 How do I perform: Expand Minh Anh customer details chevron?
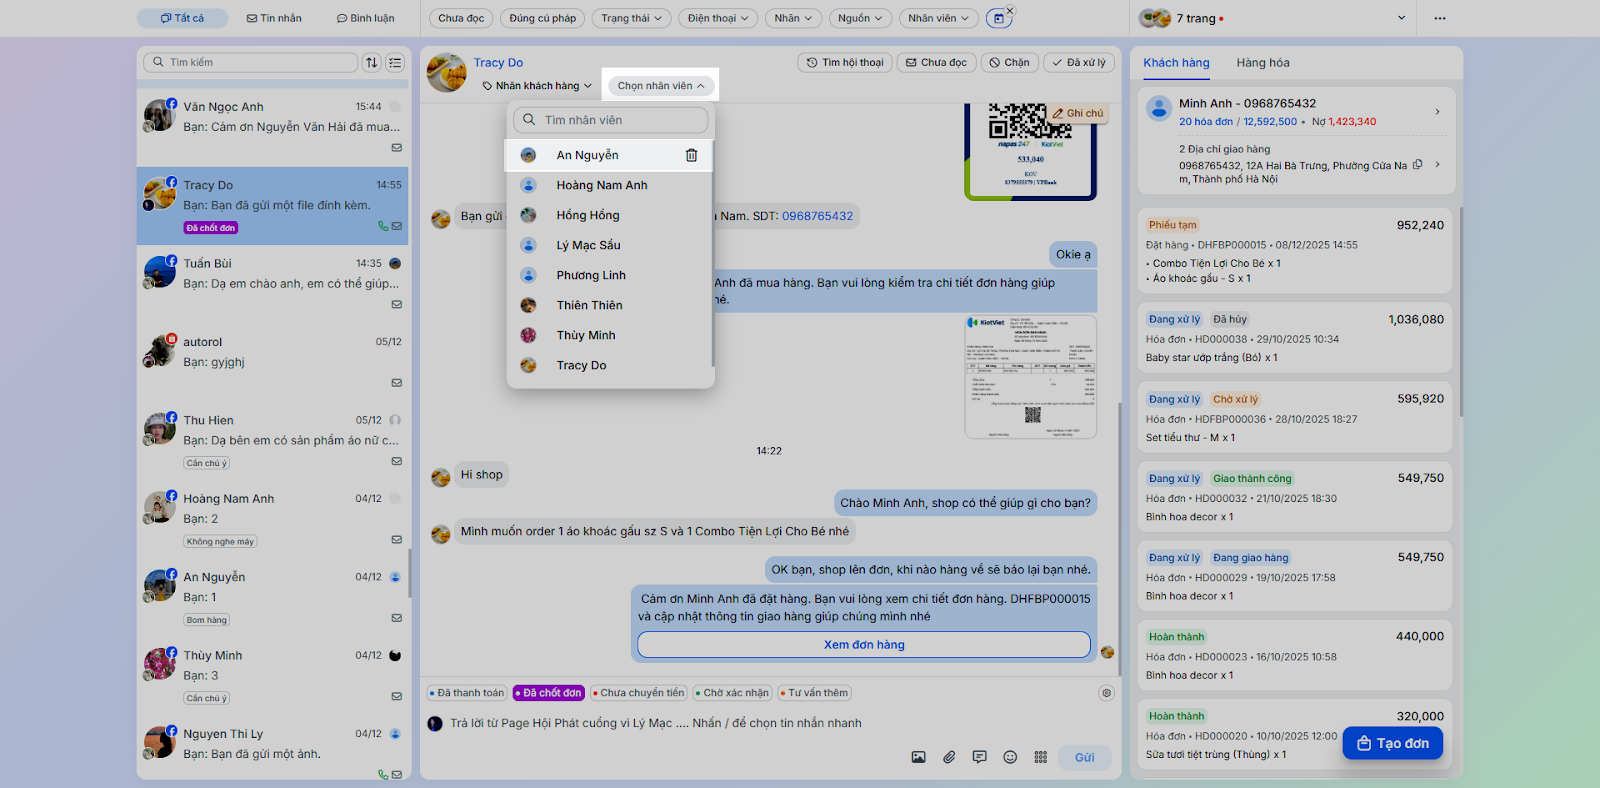(x=1437, y=111)
